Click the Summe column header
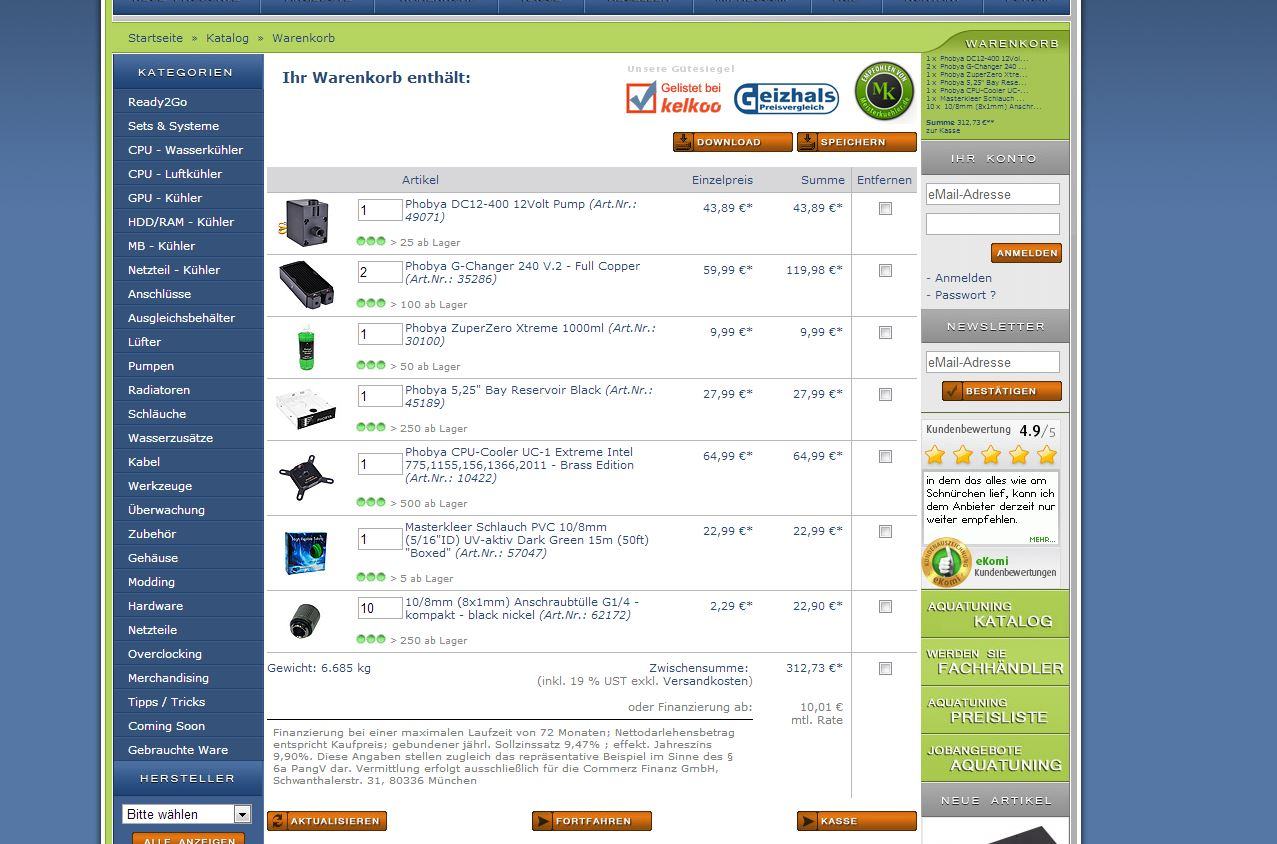 (x=822, y=180)
